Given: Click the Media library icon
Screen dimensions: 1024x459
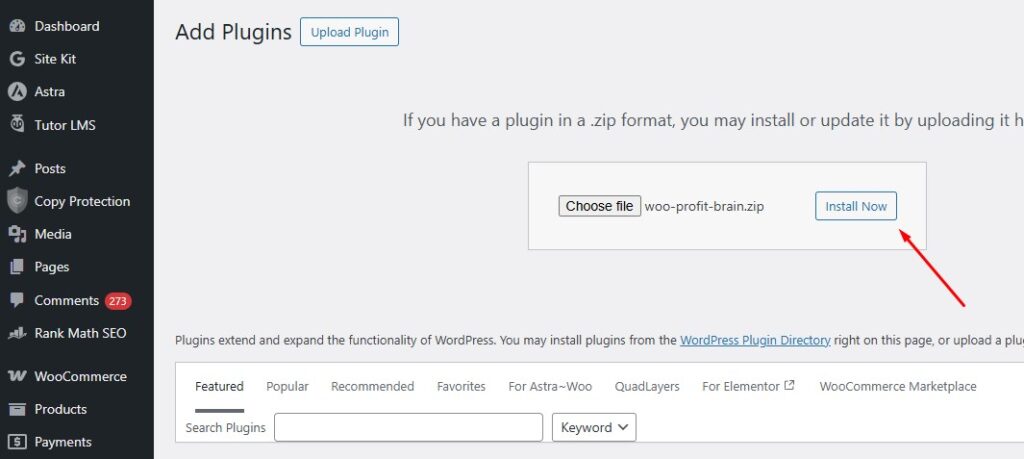Looking at the screenshot, I should 17,234.
